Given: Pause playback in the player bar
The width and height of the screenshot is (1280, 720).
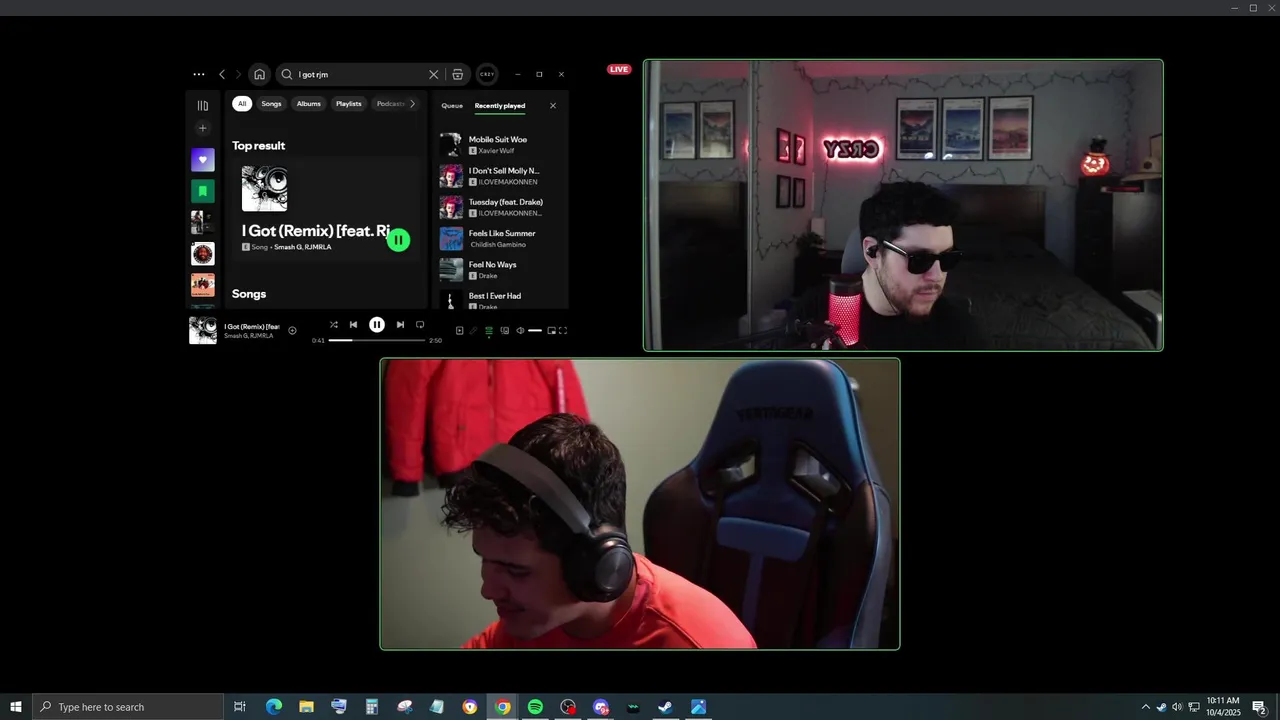Looking at the screenshot, I should point(377,324).
